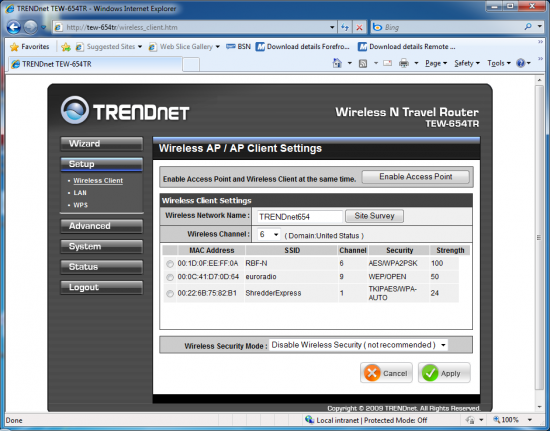Click the URL address bar
This screenshot has width=550, height=431.
pos(191,27)
